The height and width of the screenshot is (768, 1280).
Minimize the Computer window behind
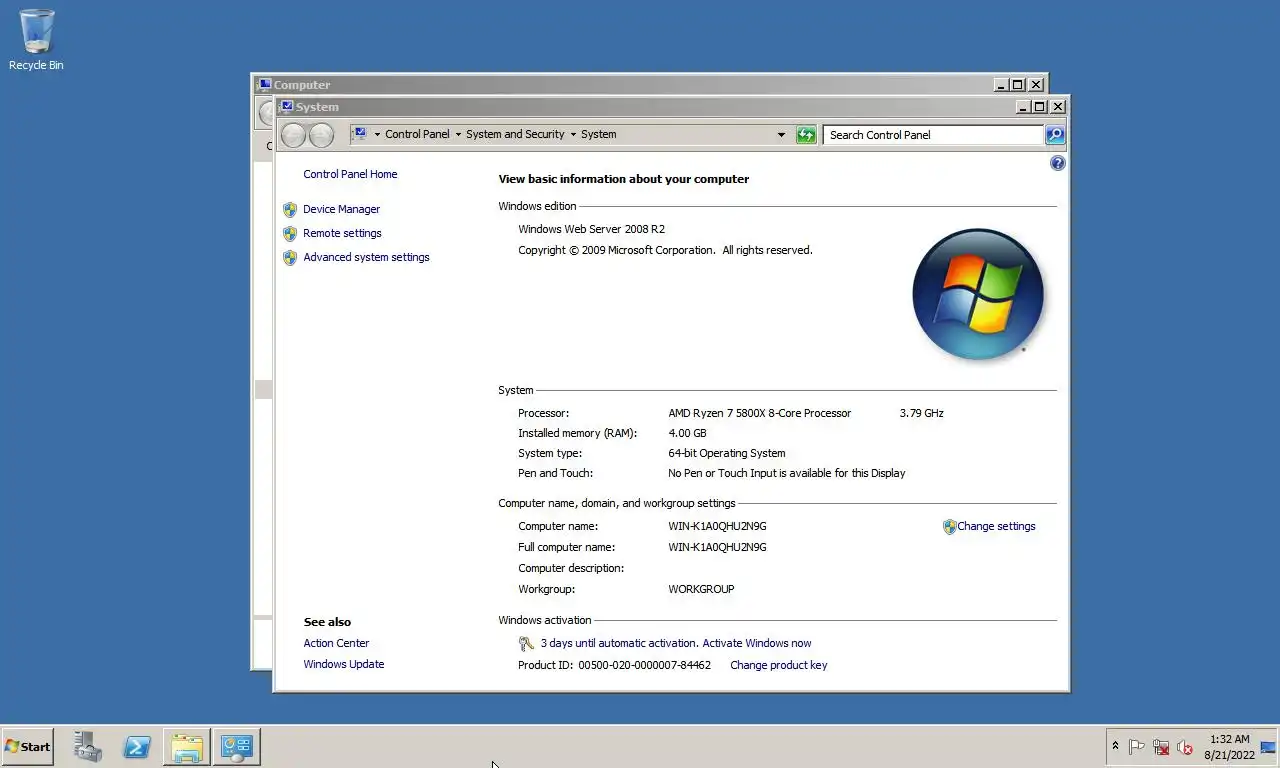click(1001, 84)
